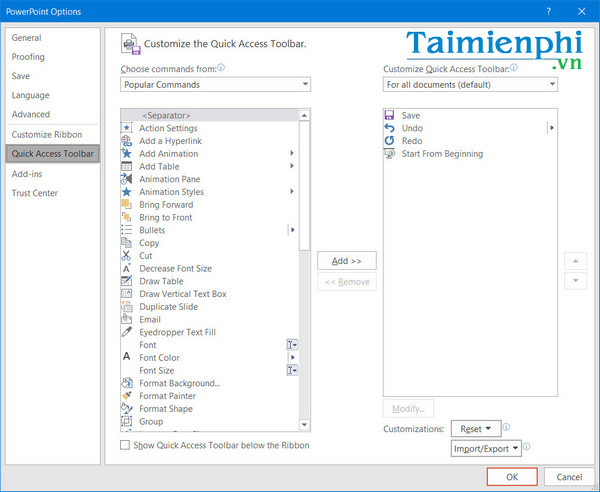Click the Undo arrow icon in toolbar list
This screenshot has height=492, width=600.
point(390,128)
